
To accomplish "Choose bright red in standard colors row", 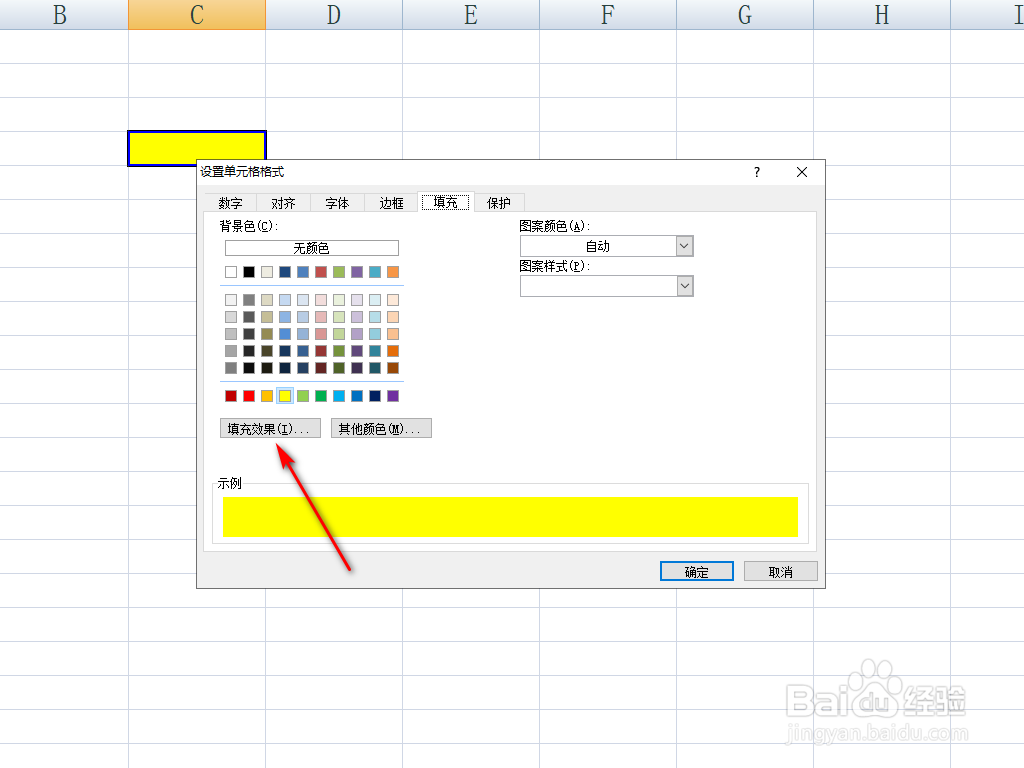I will [249, 396].
